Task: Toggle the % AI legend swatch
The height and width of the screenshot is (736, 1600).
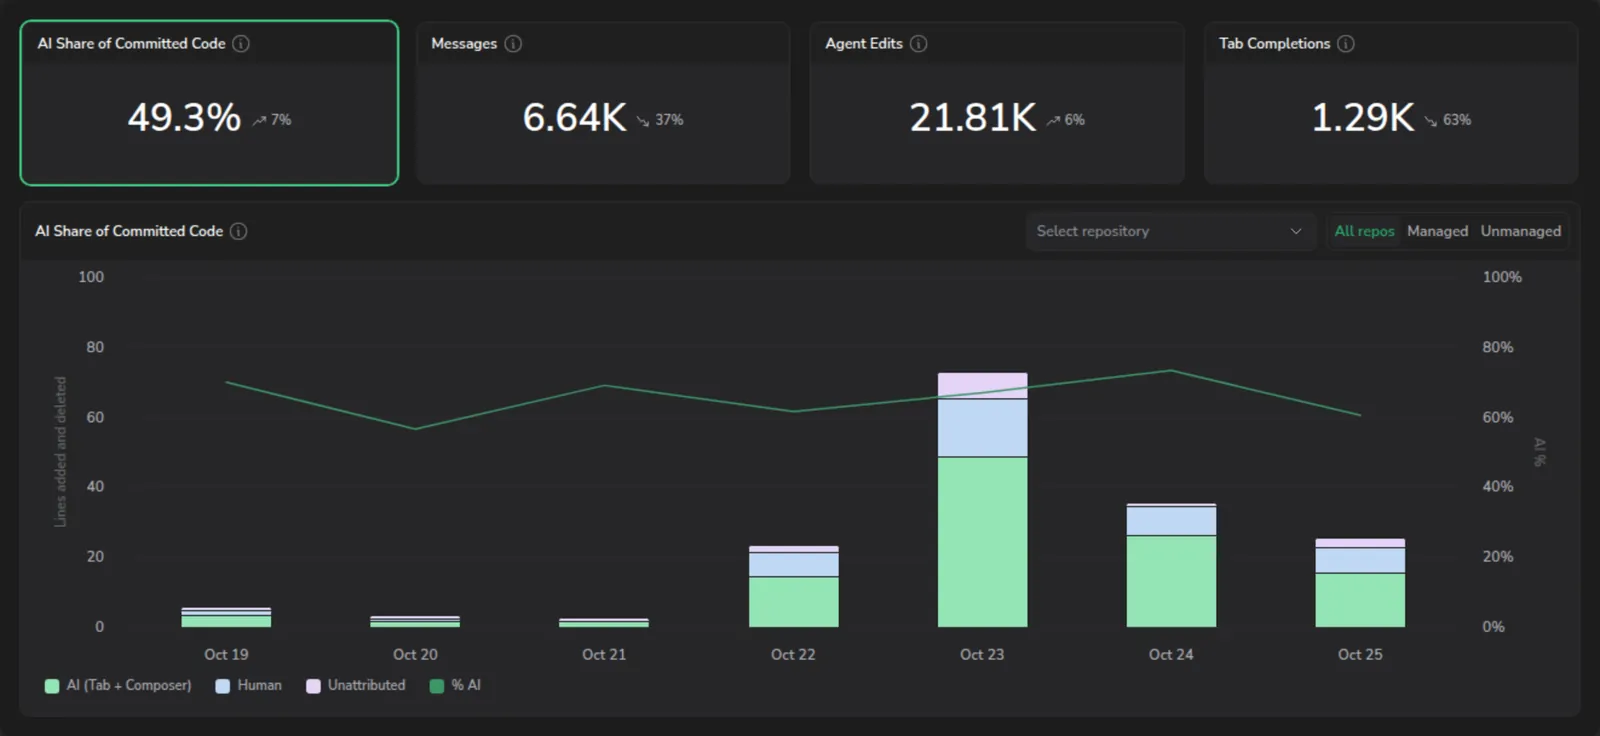Action: click(x=436, y=686)
